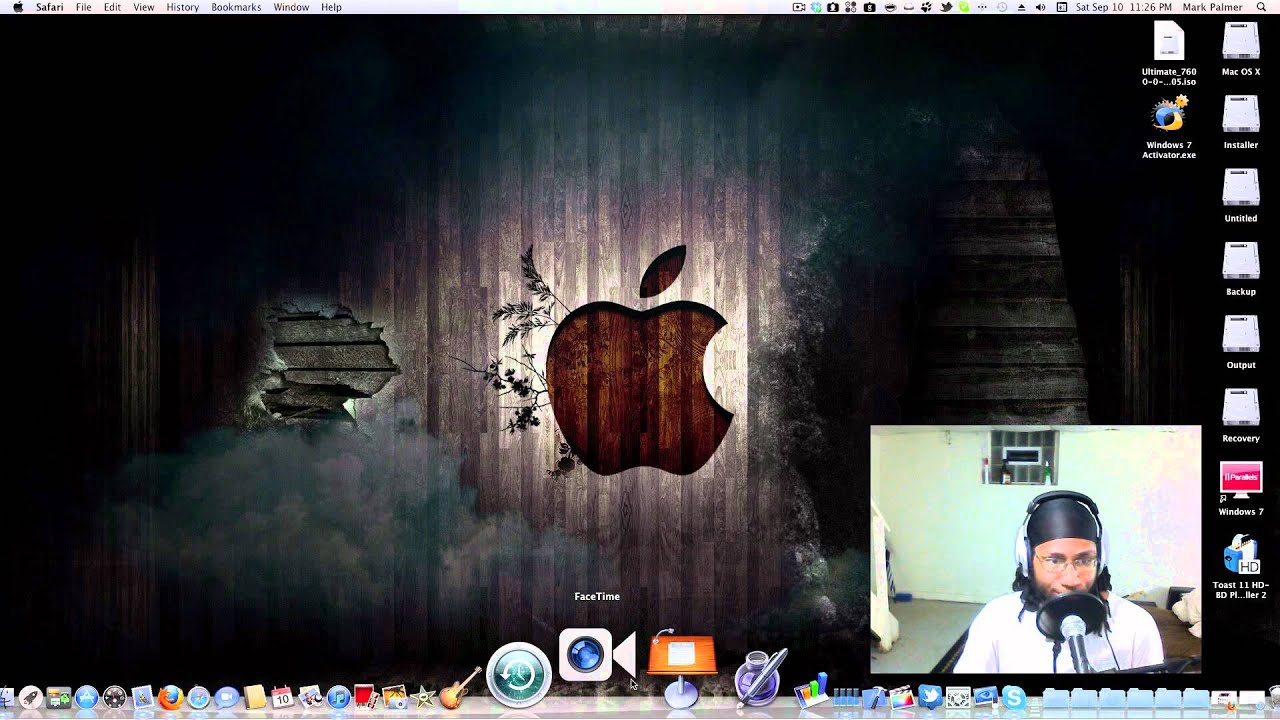Select the Backup drive icon

(1241, 268)
